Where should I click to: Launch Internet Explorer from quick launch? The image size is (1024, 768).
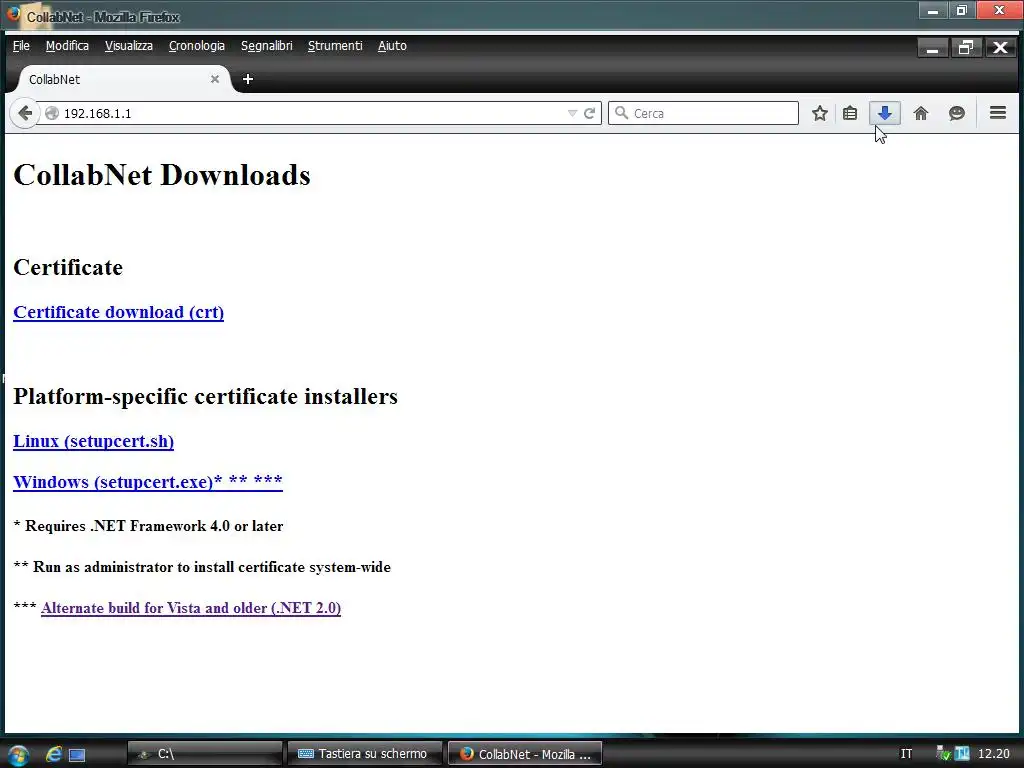[54, 754]
